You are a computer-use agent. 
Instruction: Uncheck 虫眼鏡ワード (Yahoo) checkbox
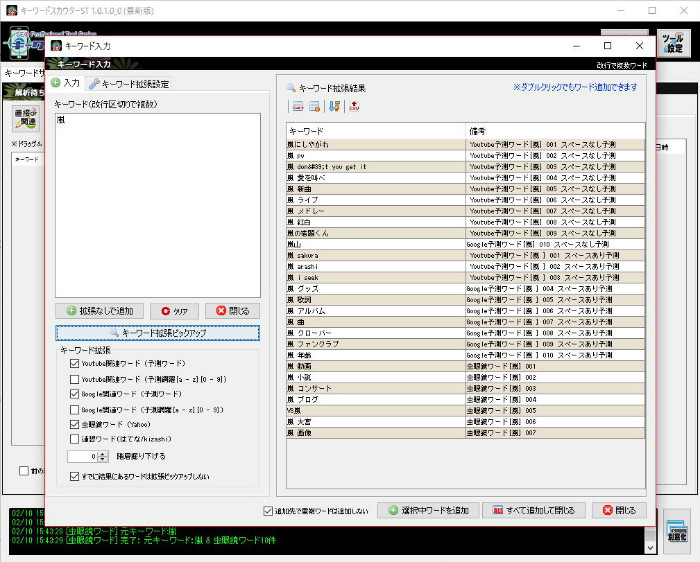coord(75,425)
